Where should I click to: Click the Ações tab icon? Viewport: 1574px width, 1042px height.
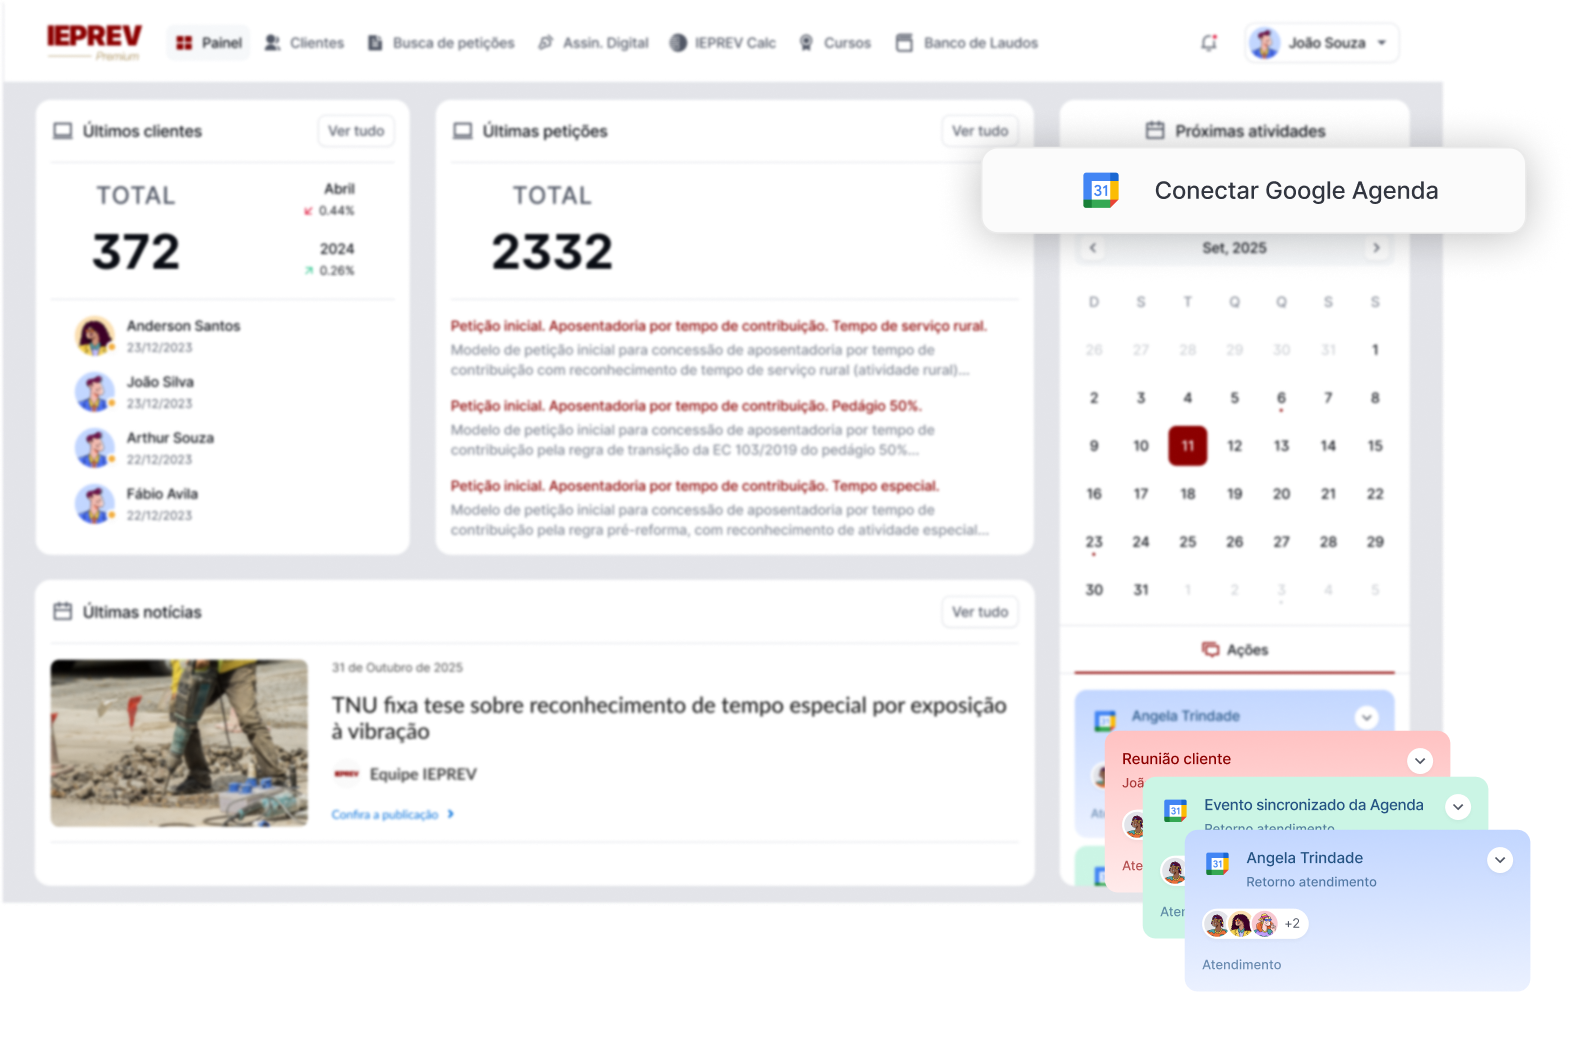click(x=1211, y=650)
